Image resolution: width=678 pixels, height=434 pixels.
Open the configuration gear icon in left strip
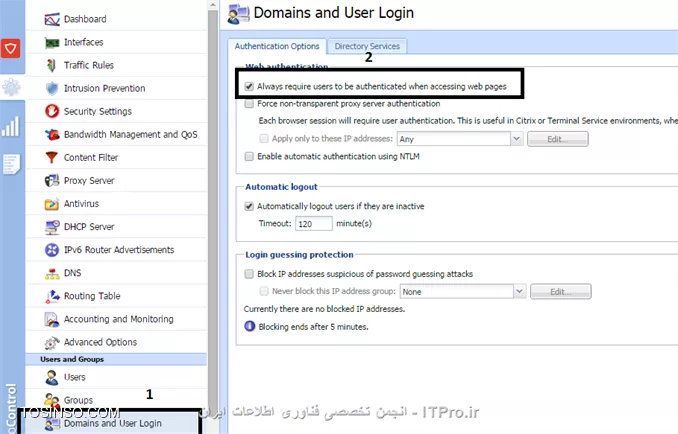coord(11,88)
